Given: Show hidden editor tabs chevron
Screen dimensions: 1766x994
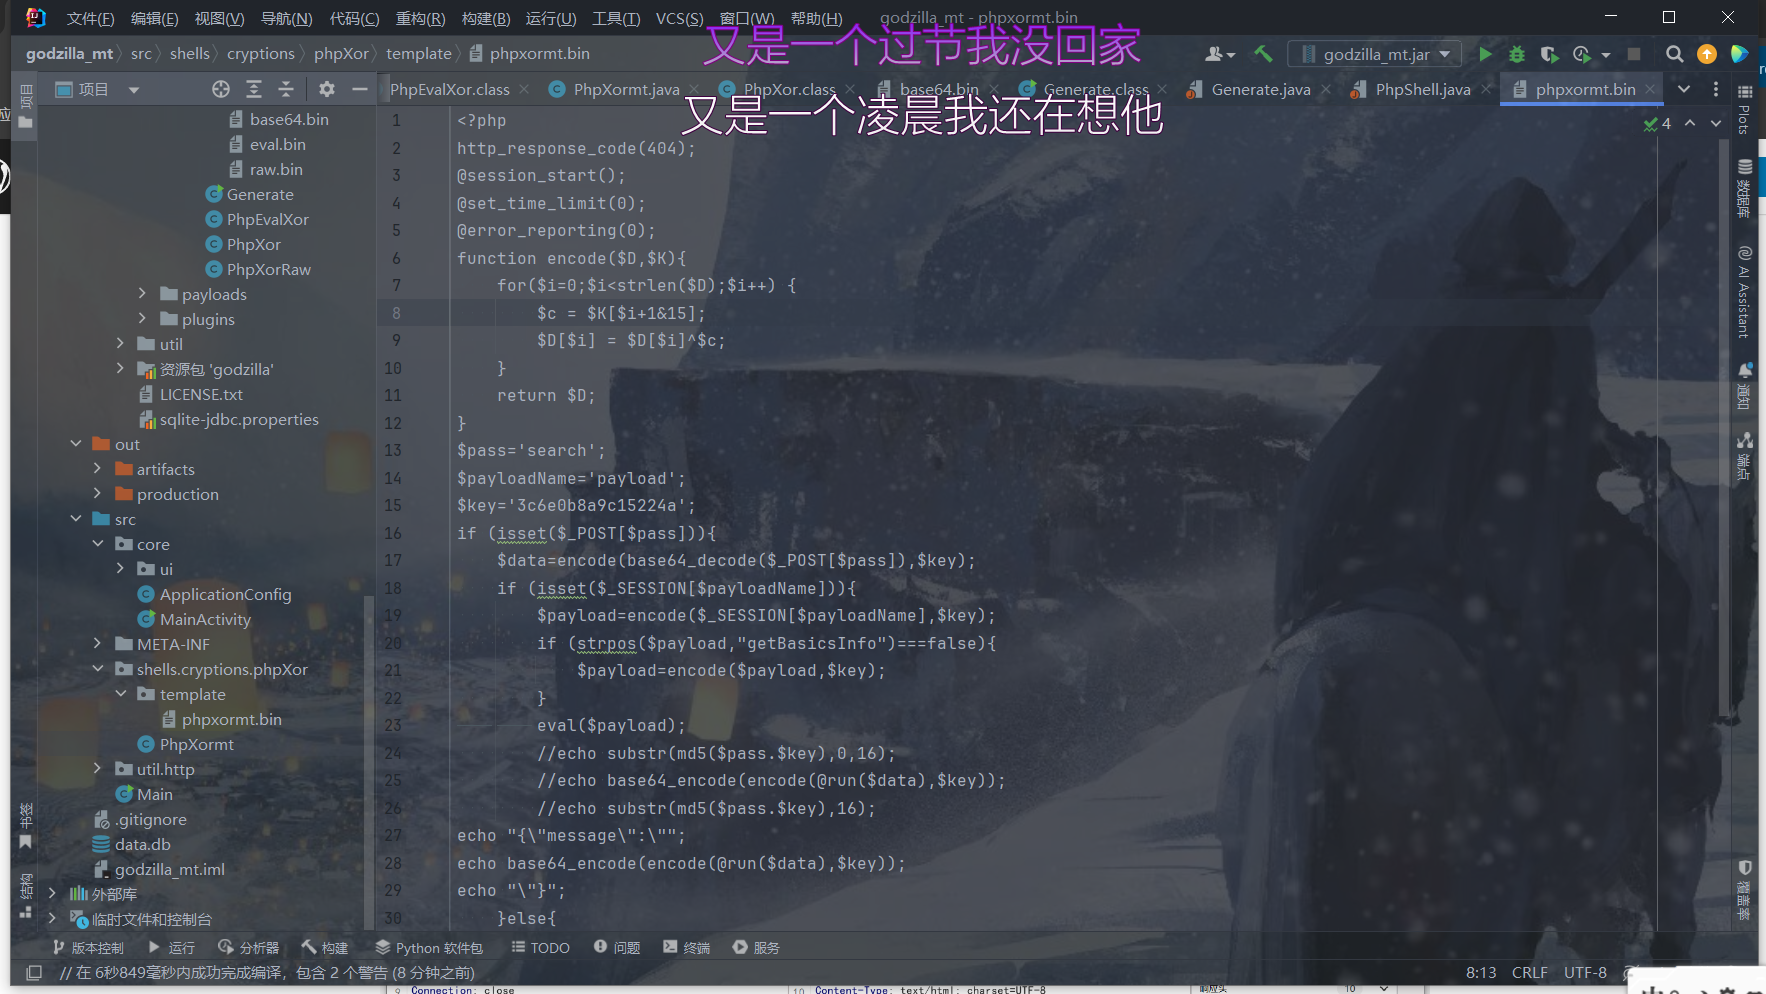Looking at the screenshot, I should (1684, 89).
